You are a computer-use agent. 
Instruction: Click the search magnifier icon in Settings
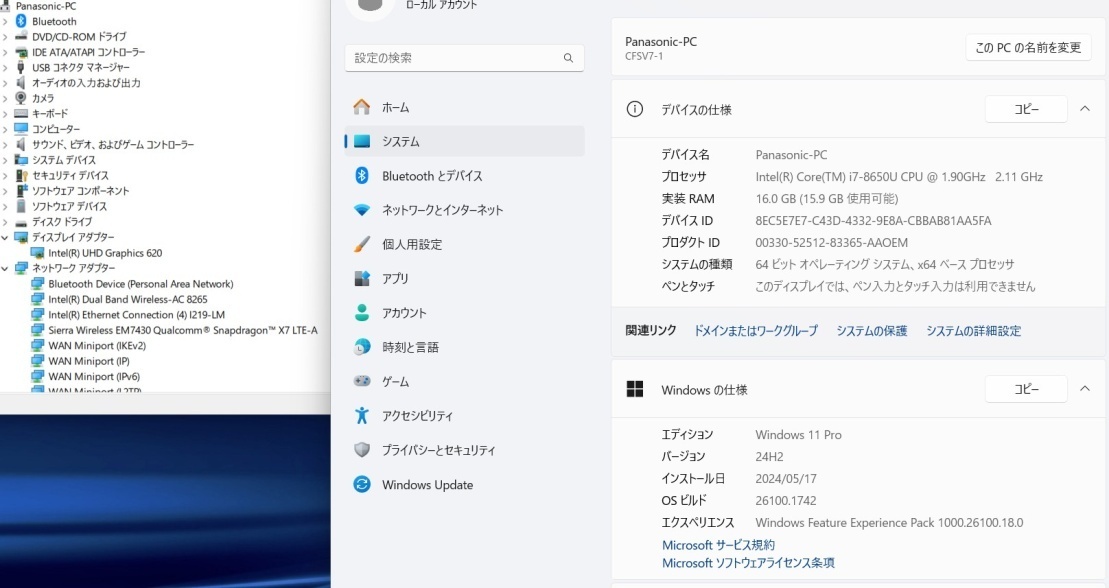(x=568, y=58)
